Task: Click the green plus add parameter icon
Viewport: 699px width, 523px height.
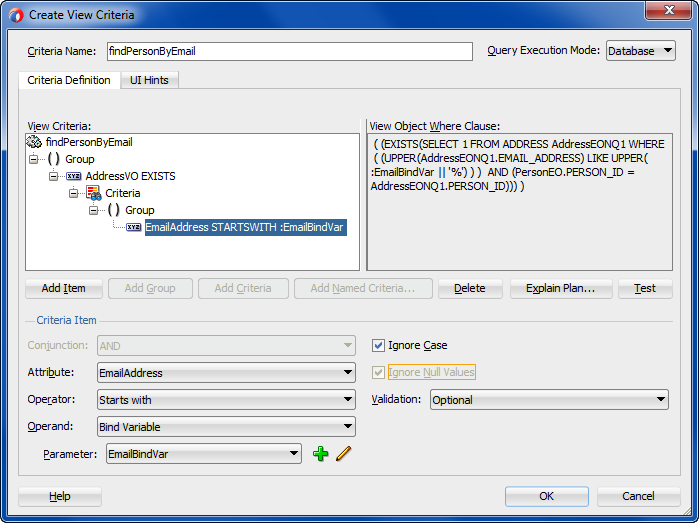Action: click(x=321, y=454)
